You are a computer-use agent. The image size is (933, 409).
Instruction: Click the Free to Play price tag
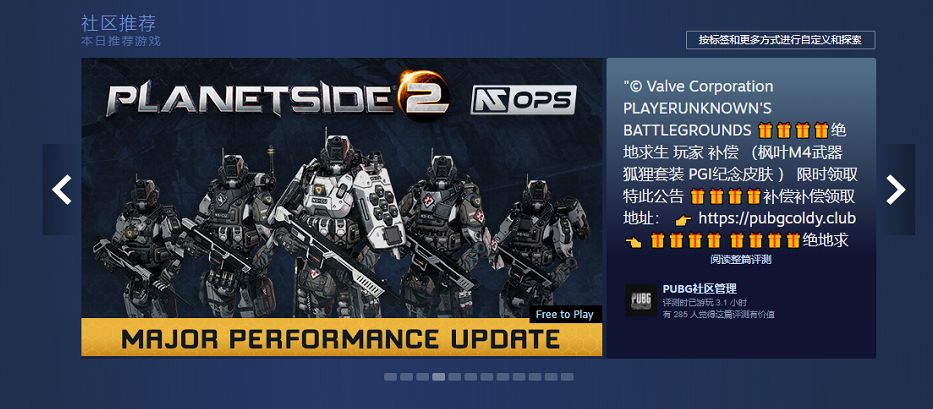click(565, 314)
